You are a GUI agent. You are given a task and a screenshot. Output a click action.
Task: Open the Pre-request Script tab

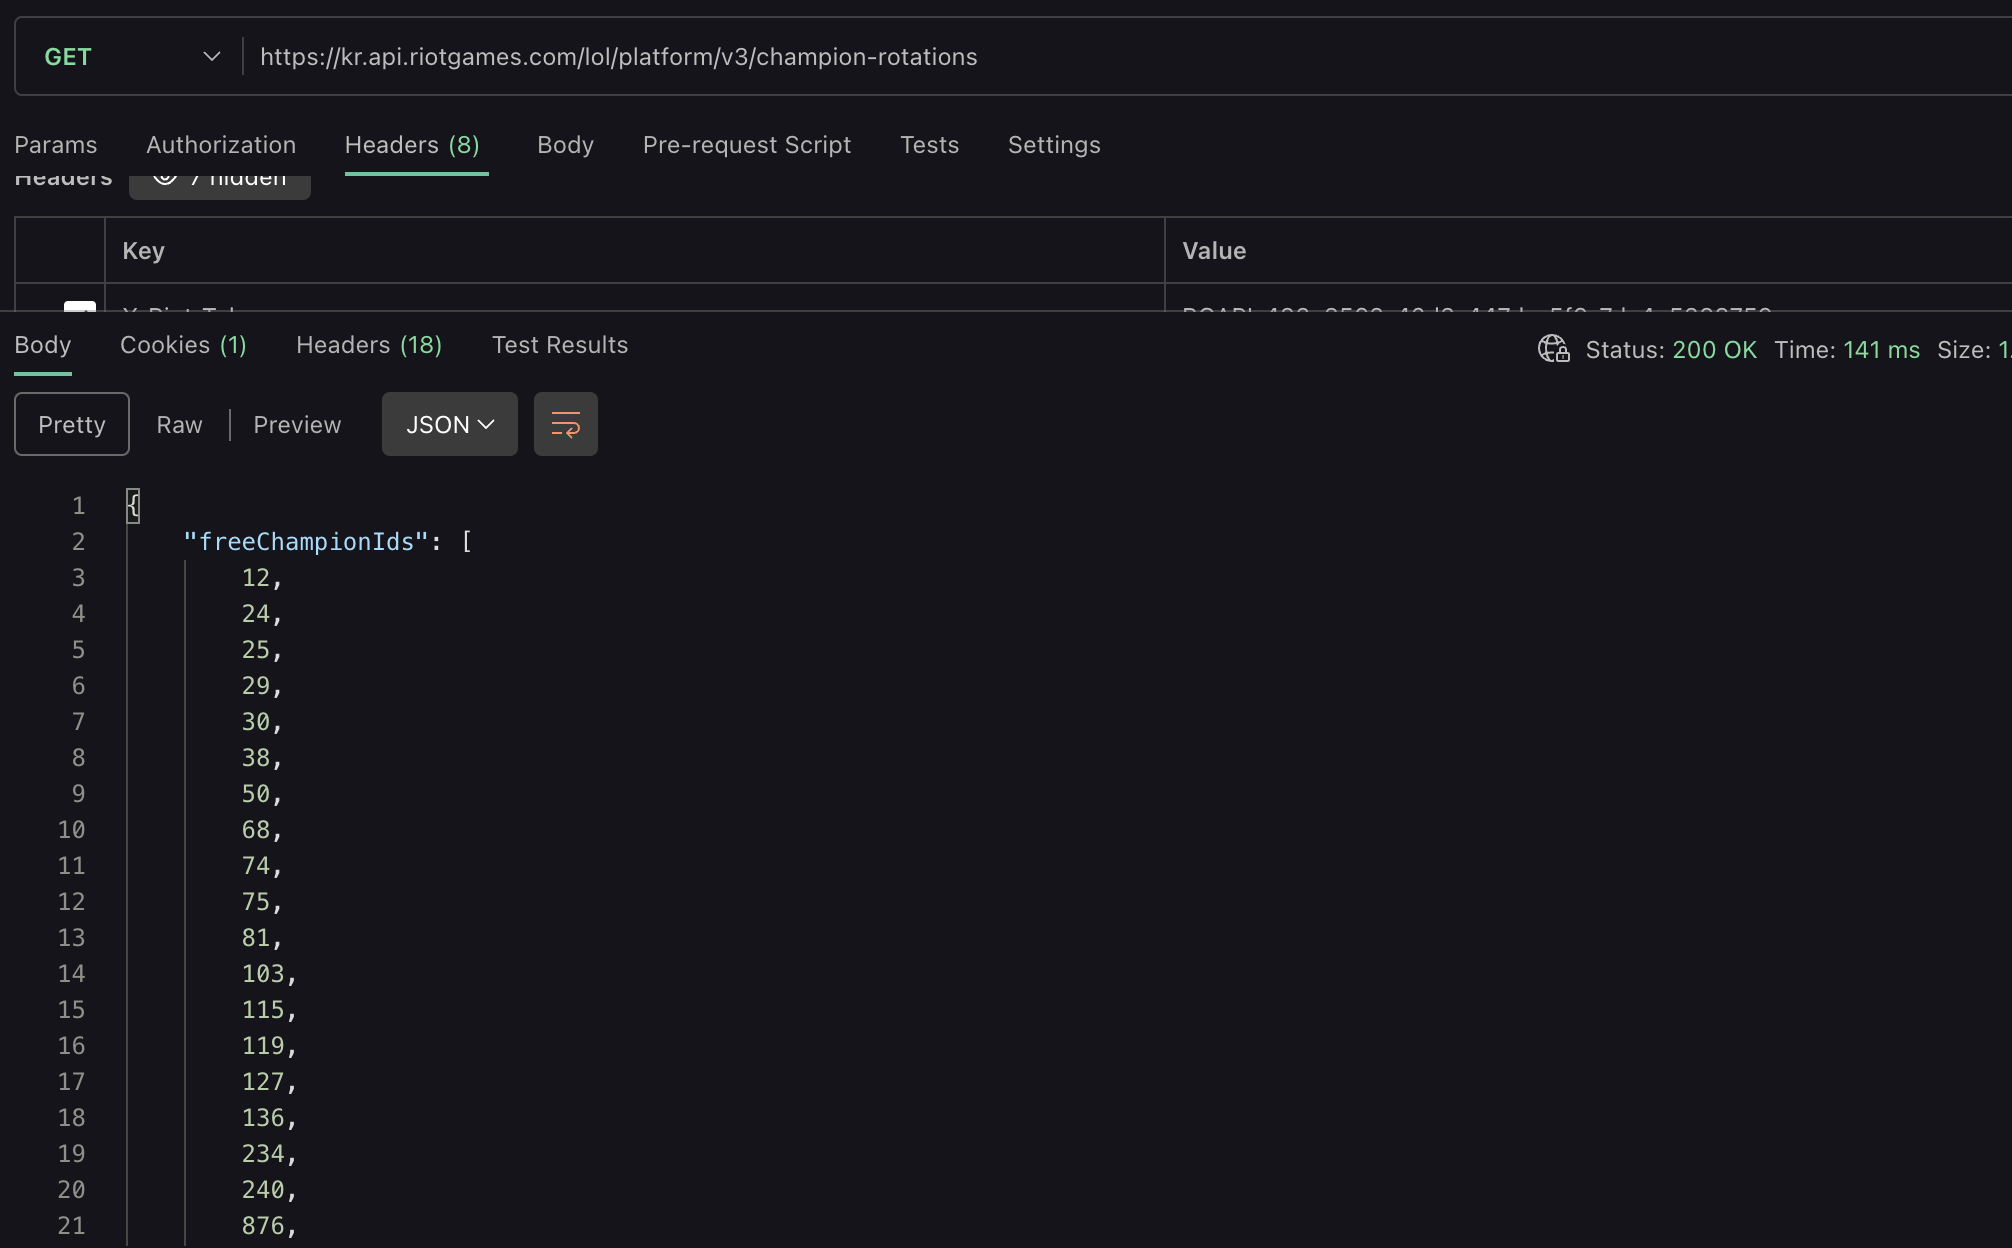[x=746, y=145]
